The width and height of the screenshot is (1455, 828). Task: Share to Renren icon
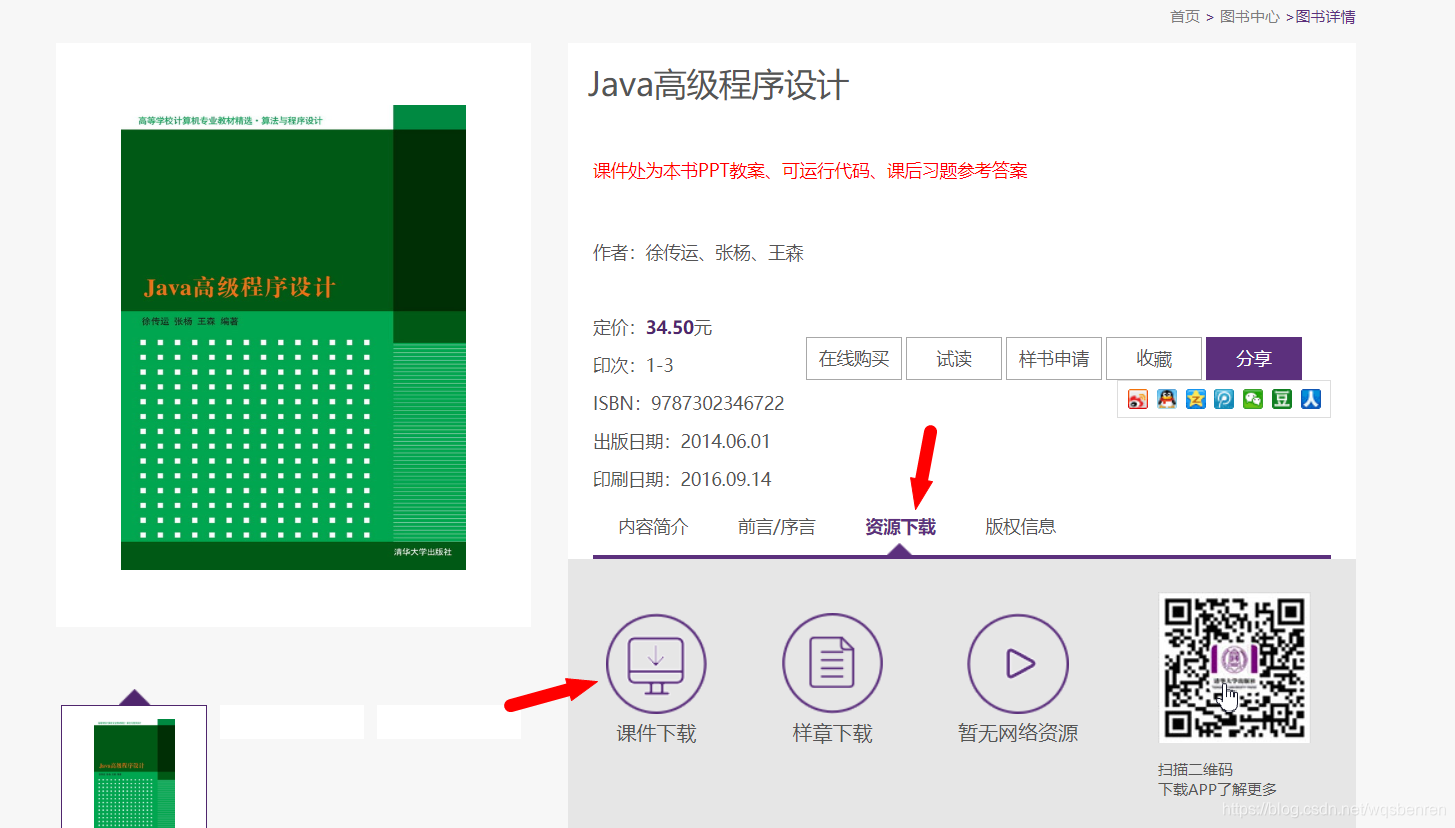(1311, 399)
